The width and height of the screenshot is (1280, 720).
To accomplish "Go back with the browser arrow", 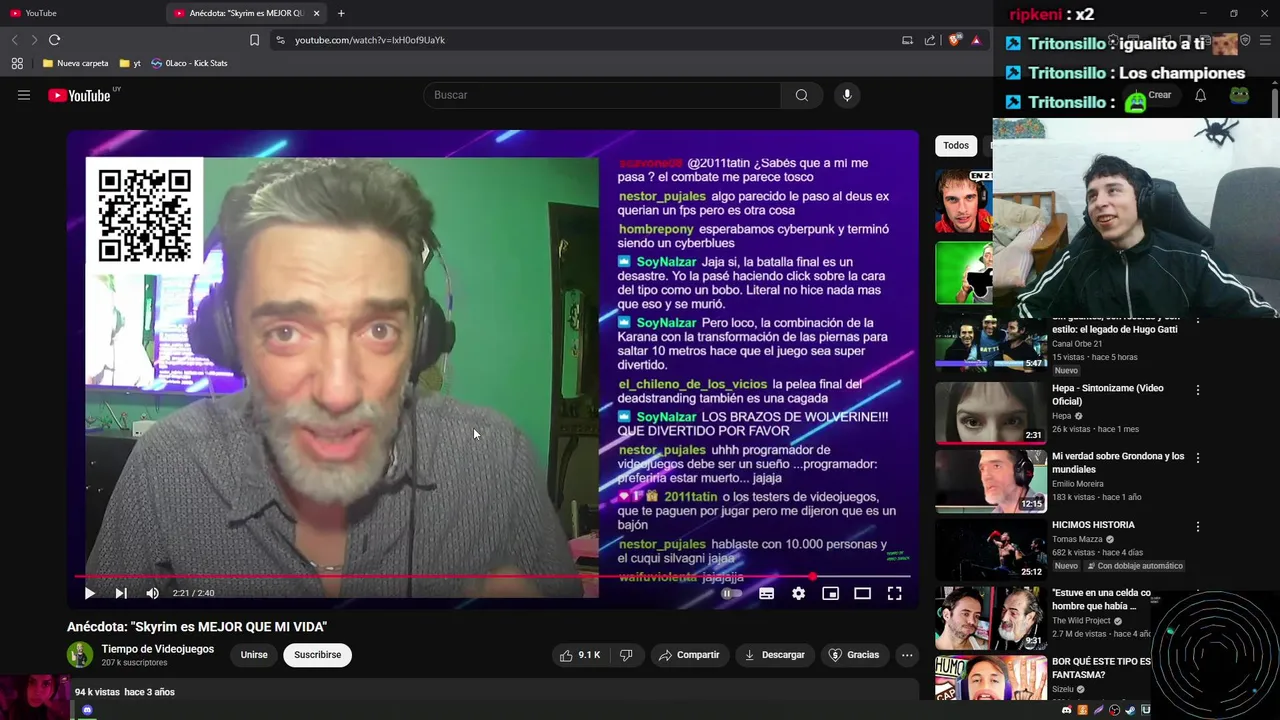I will 14,40.
